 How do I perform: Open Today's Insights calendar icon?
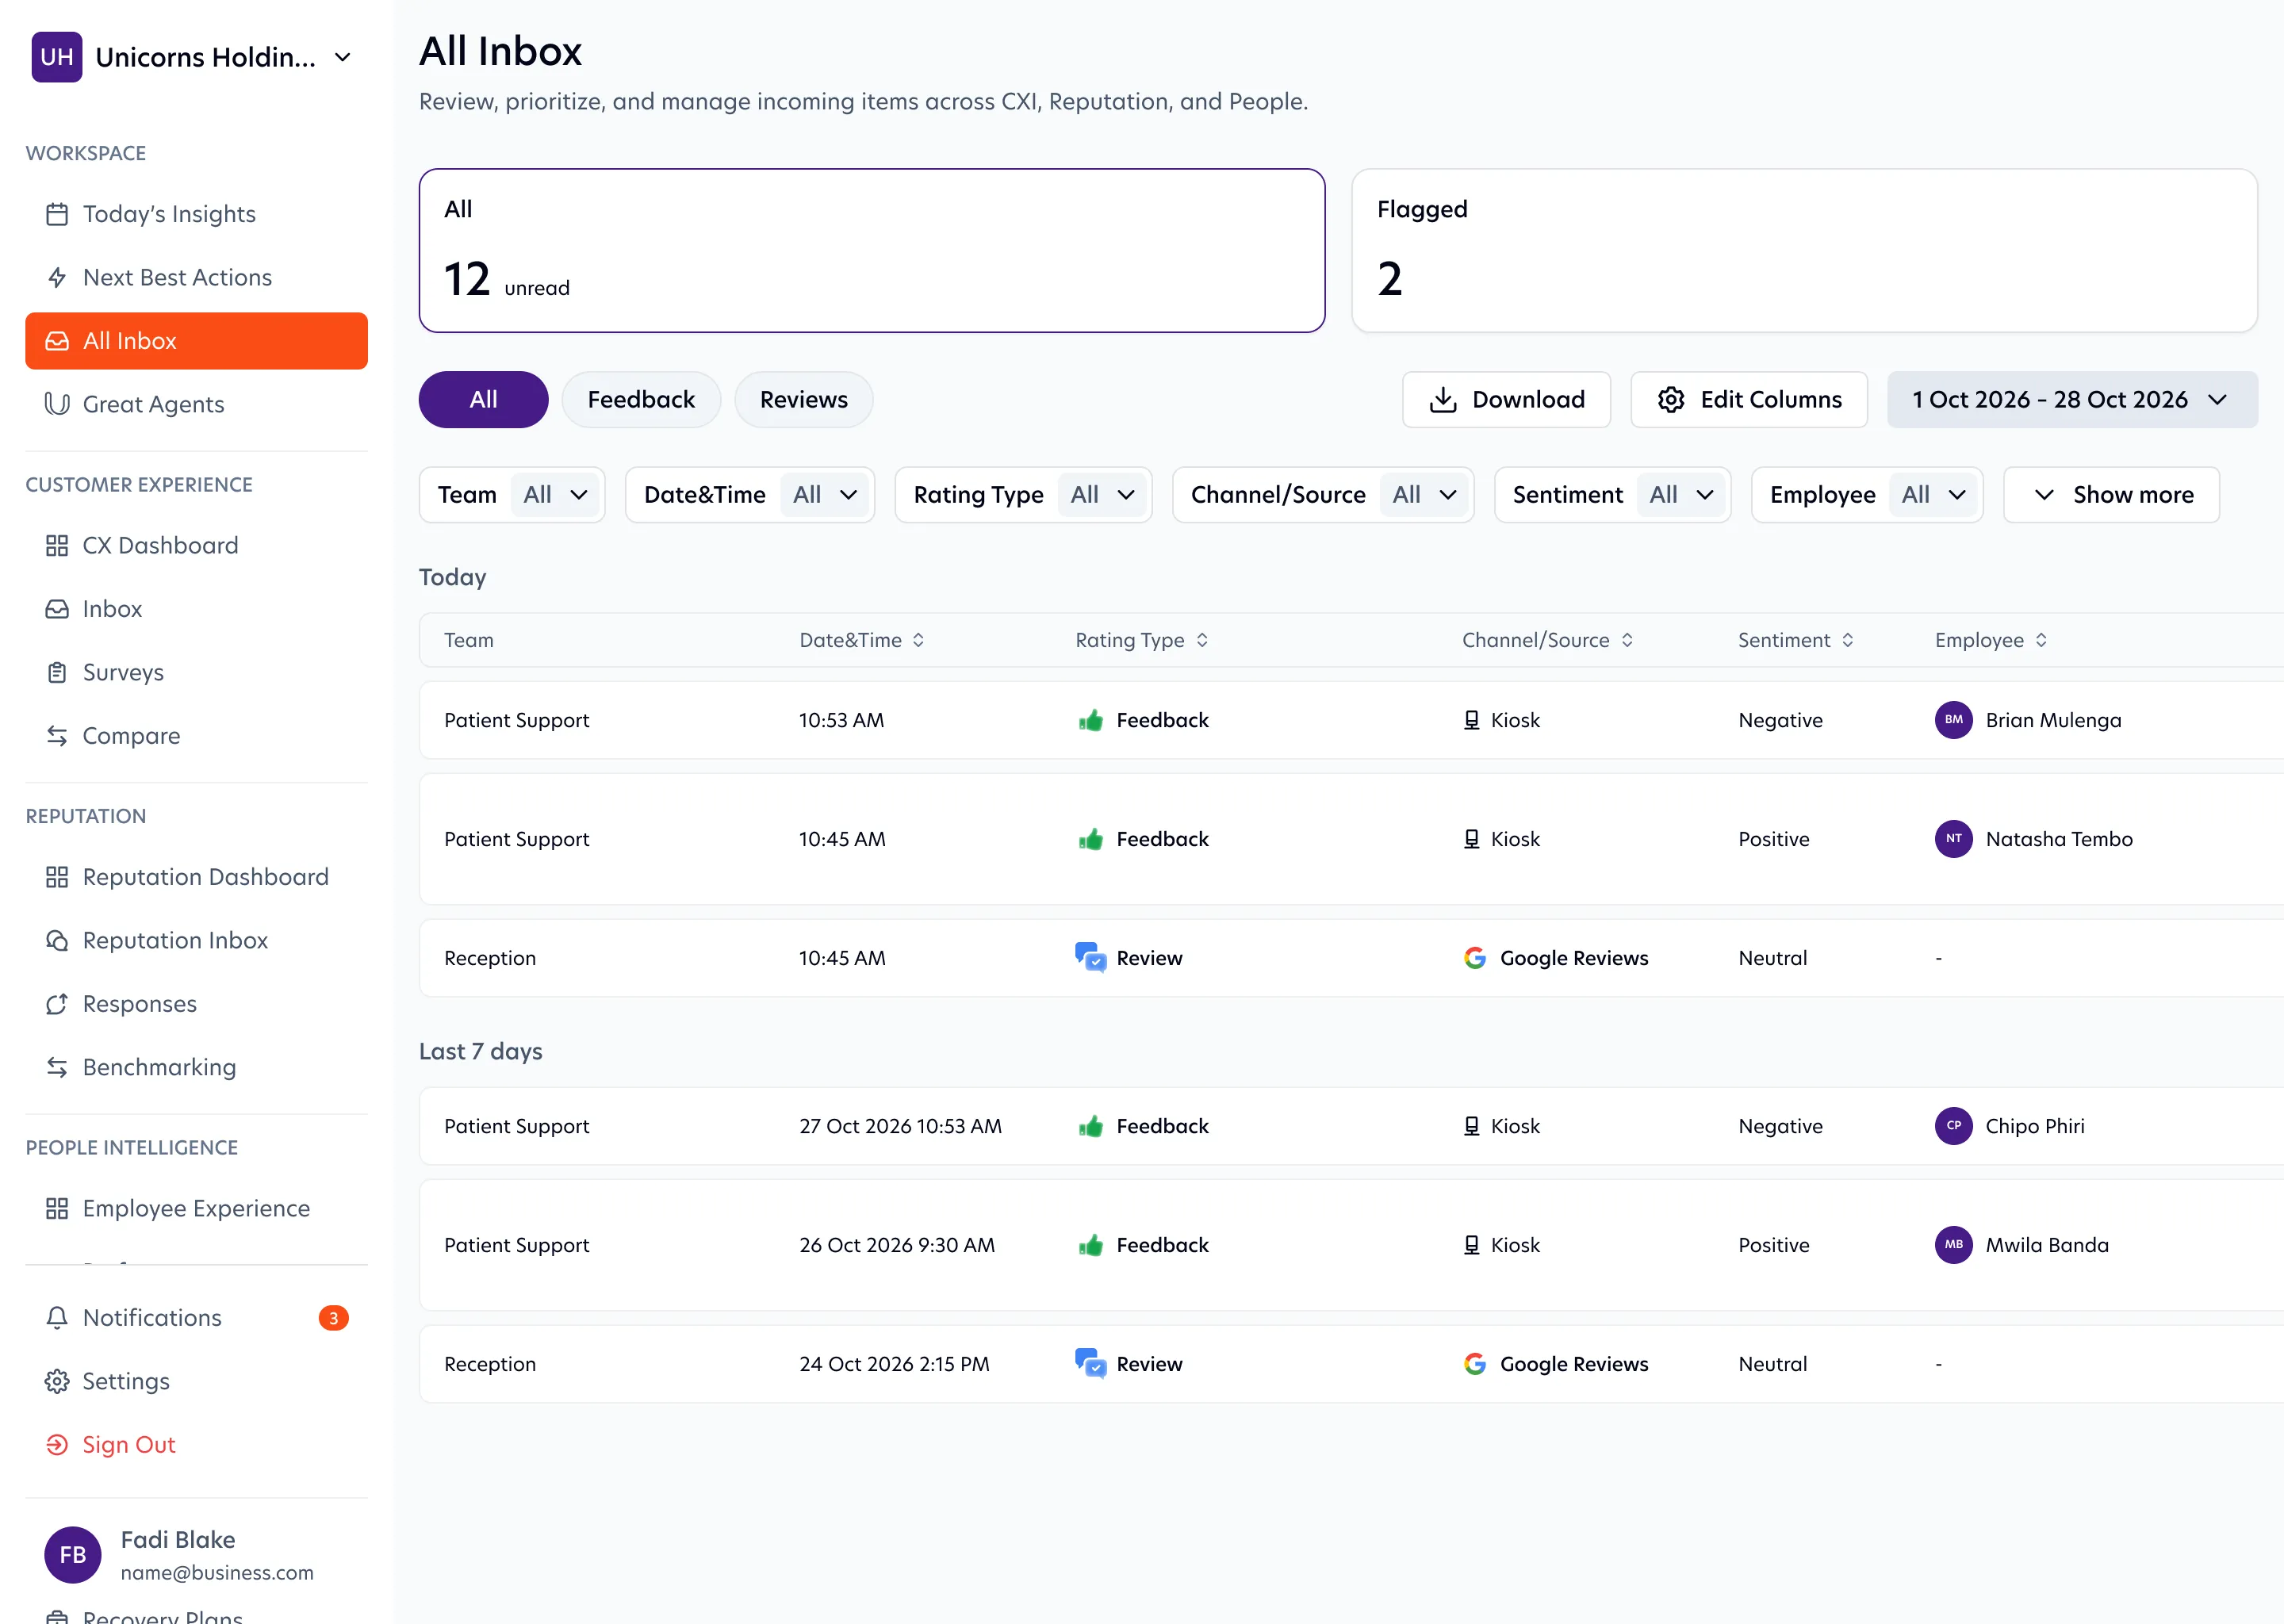(x=57, y=214)
